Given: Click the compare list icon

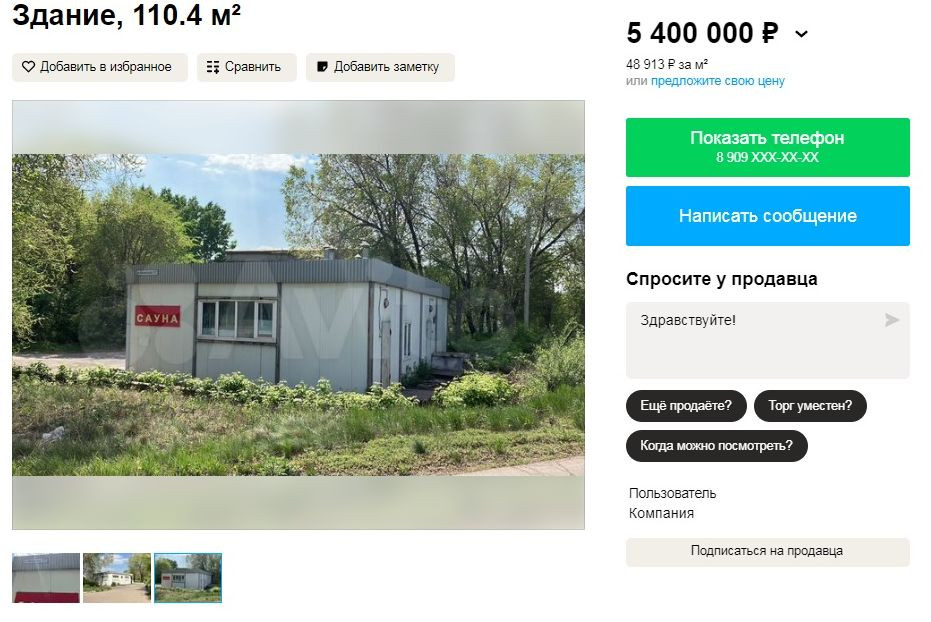Looking at the screenshot, I should click(x=213, y=66).
